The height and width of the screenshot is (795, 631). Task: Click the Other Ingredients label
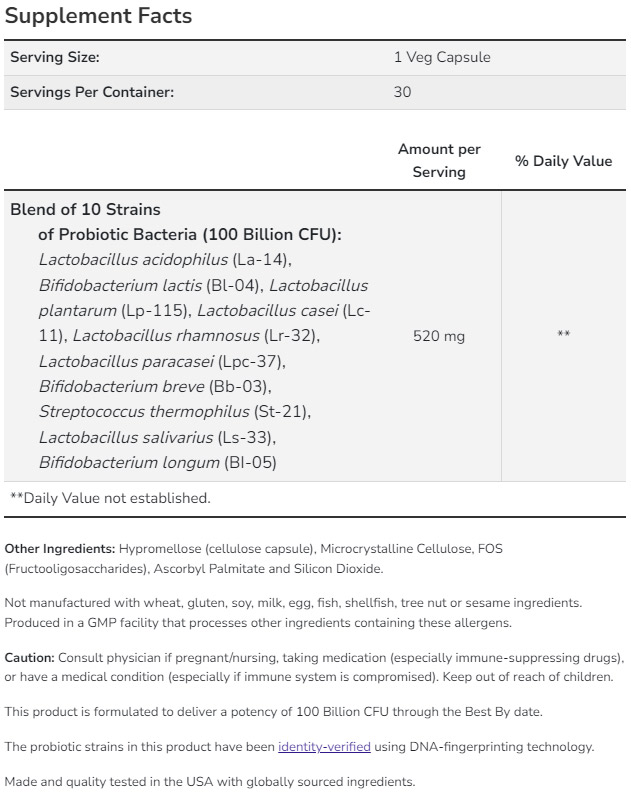pyautogui.click(x=60, y=549)
